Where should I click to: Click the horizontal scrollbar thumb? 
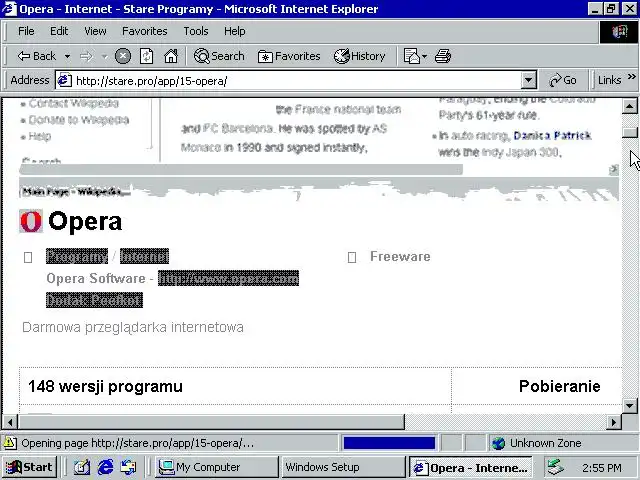tap(211, 422)
